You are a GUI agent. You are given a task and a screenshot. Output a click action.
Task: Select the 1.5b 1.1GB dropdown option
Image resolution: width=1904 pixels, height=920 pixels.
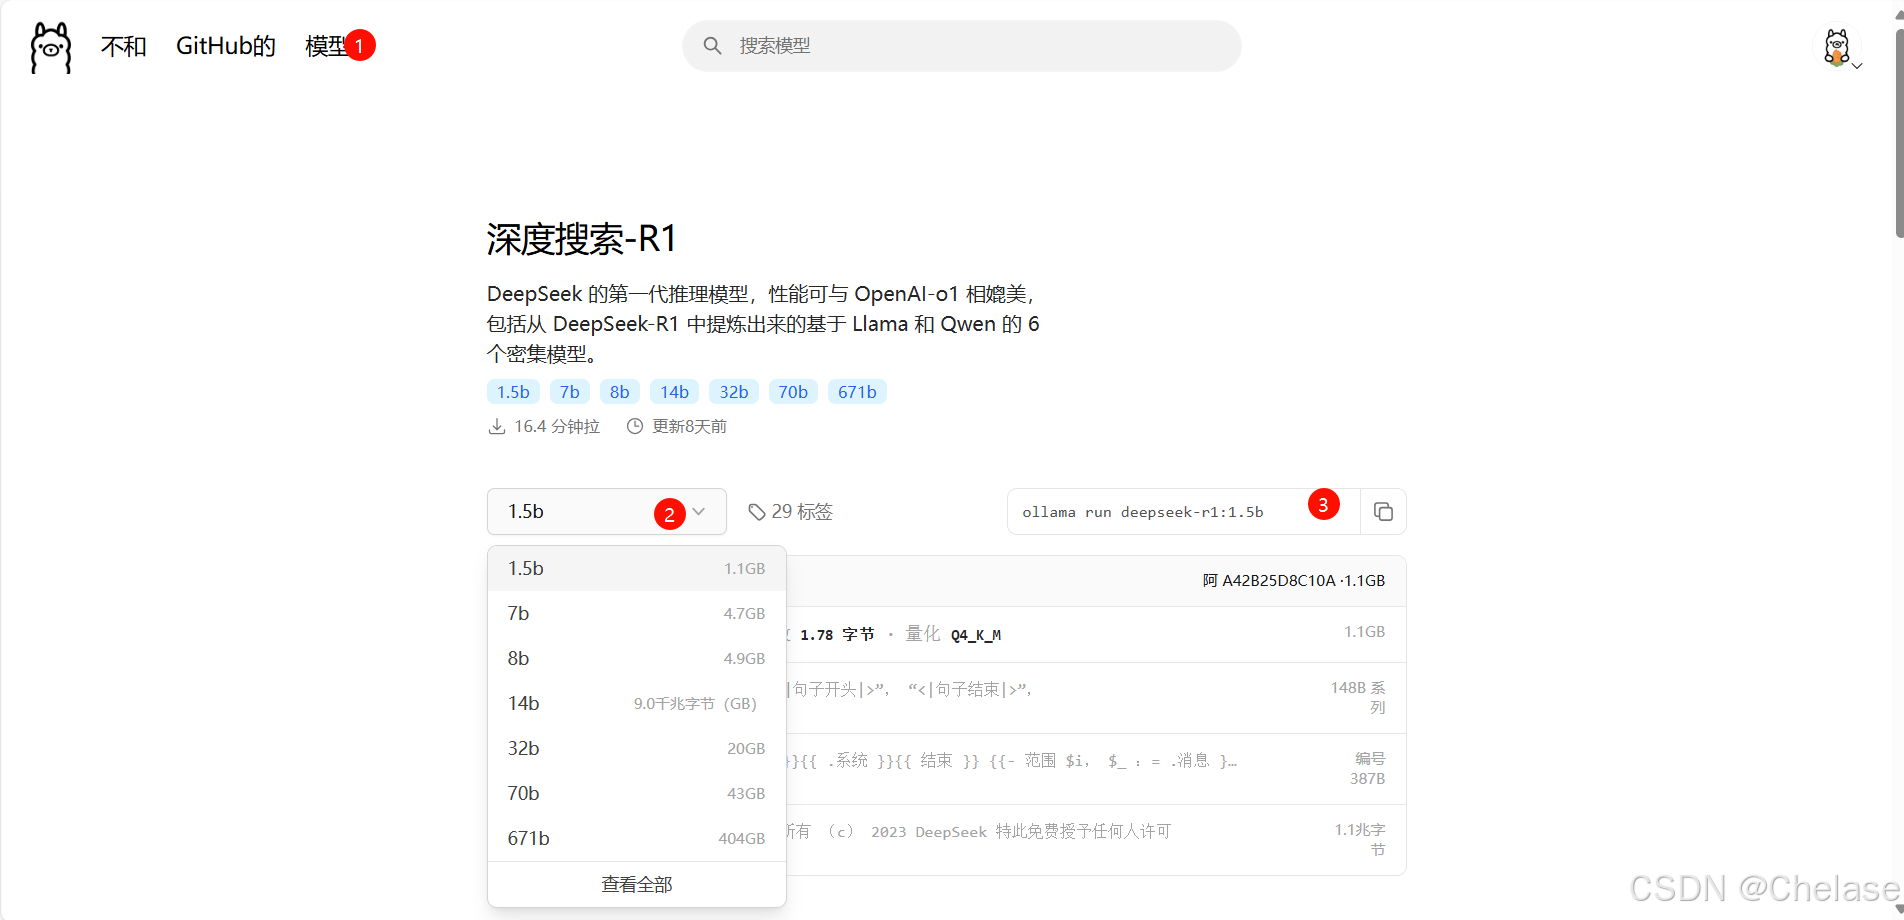point(637,568)
